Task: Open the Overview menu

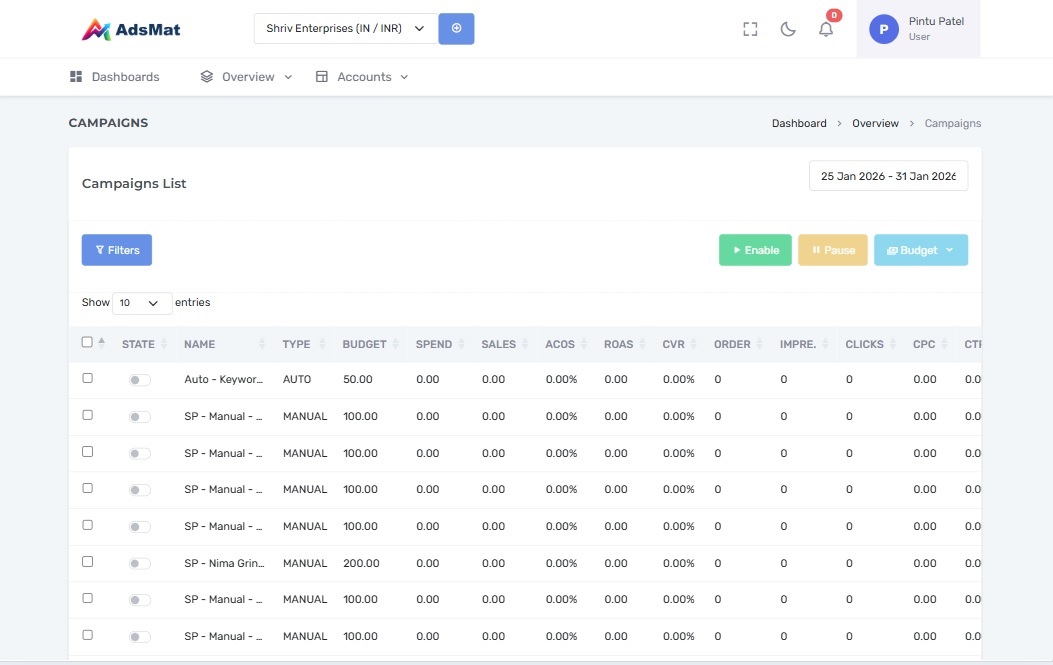Action: click(x=246, y=77)
